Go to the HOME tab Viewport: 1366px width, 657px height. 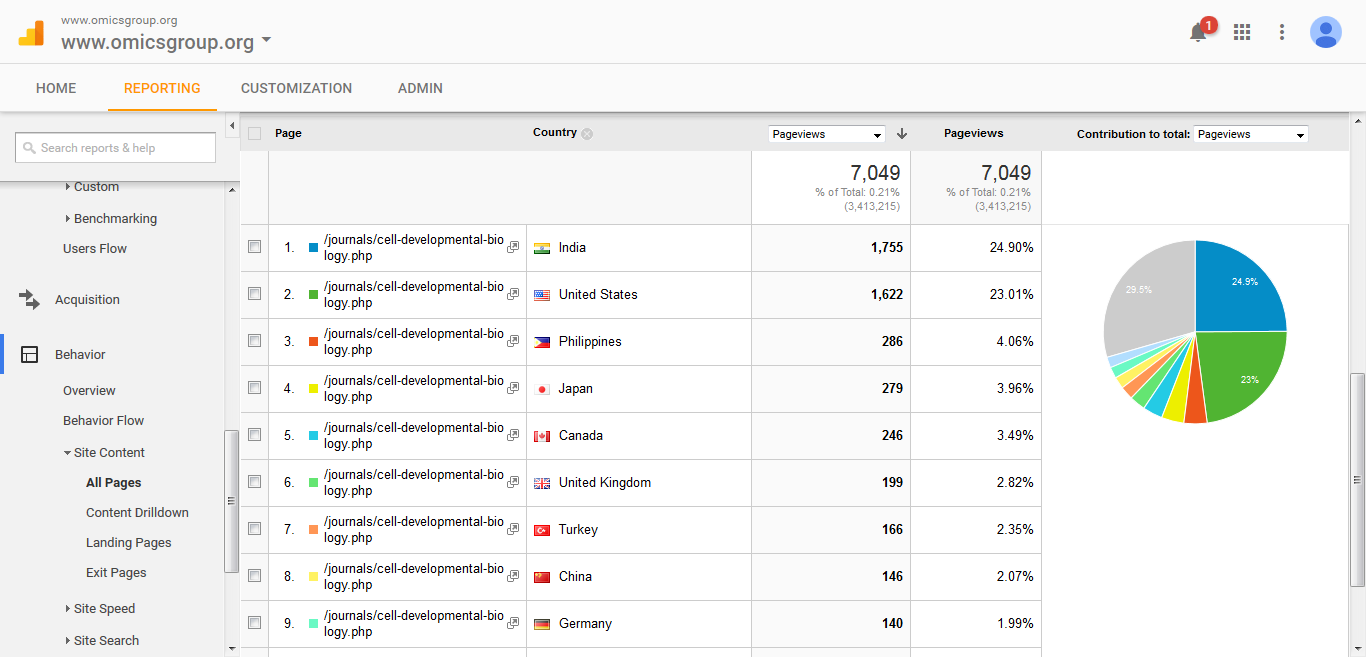click(x=56, y=88)
